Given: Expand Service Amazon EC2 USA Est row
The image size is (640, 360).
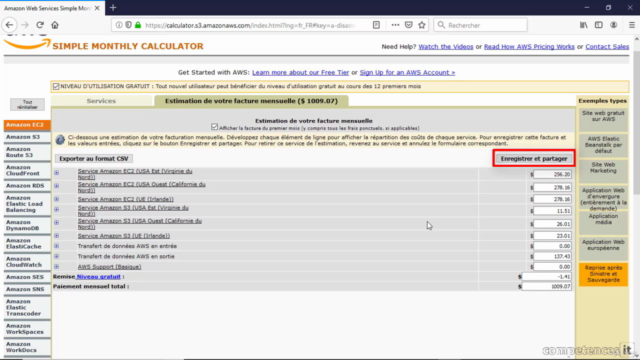Looking at the screenshot, I should click(x=56, y=173).
